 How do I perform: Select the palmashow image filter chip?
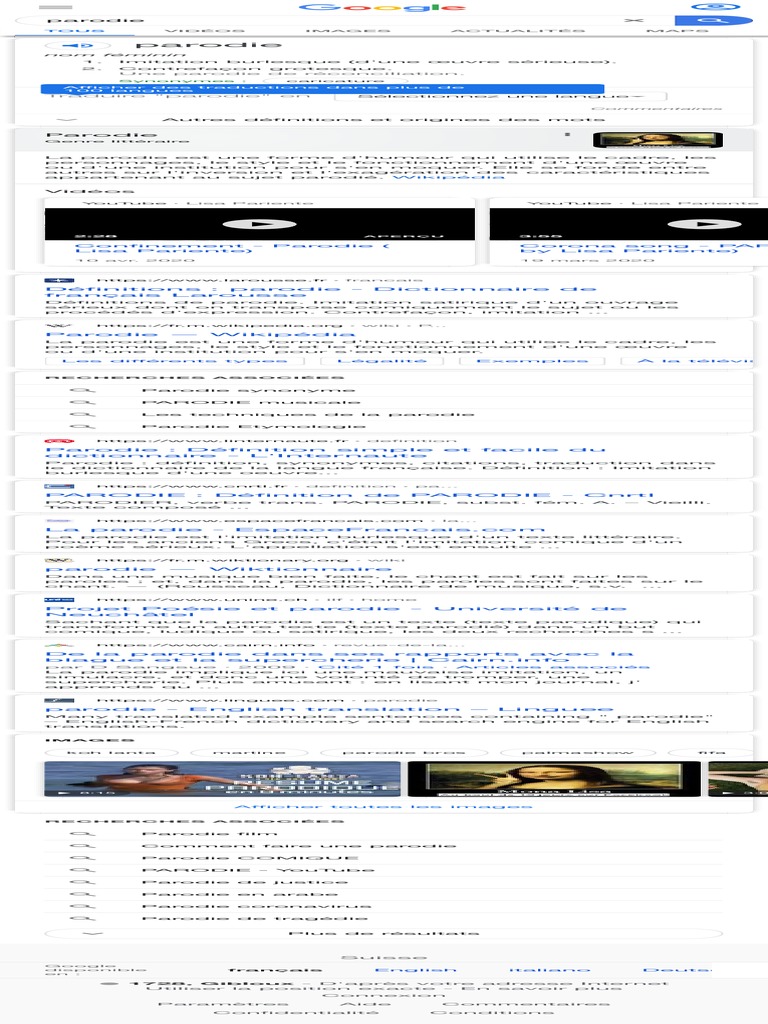[577, 752]
